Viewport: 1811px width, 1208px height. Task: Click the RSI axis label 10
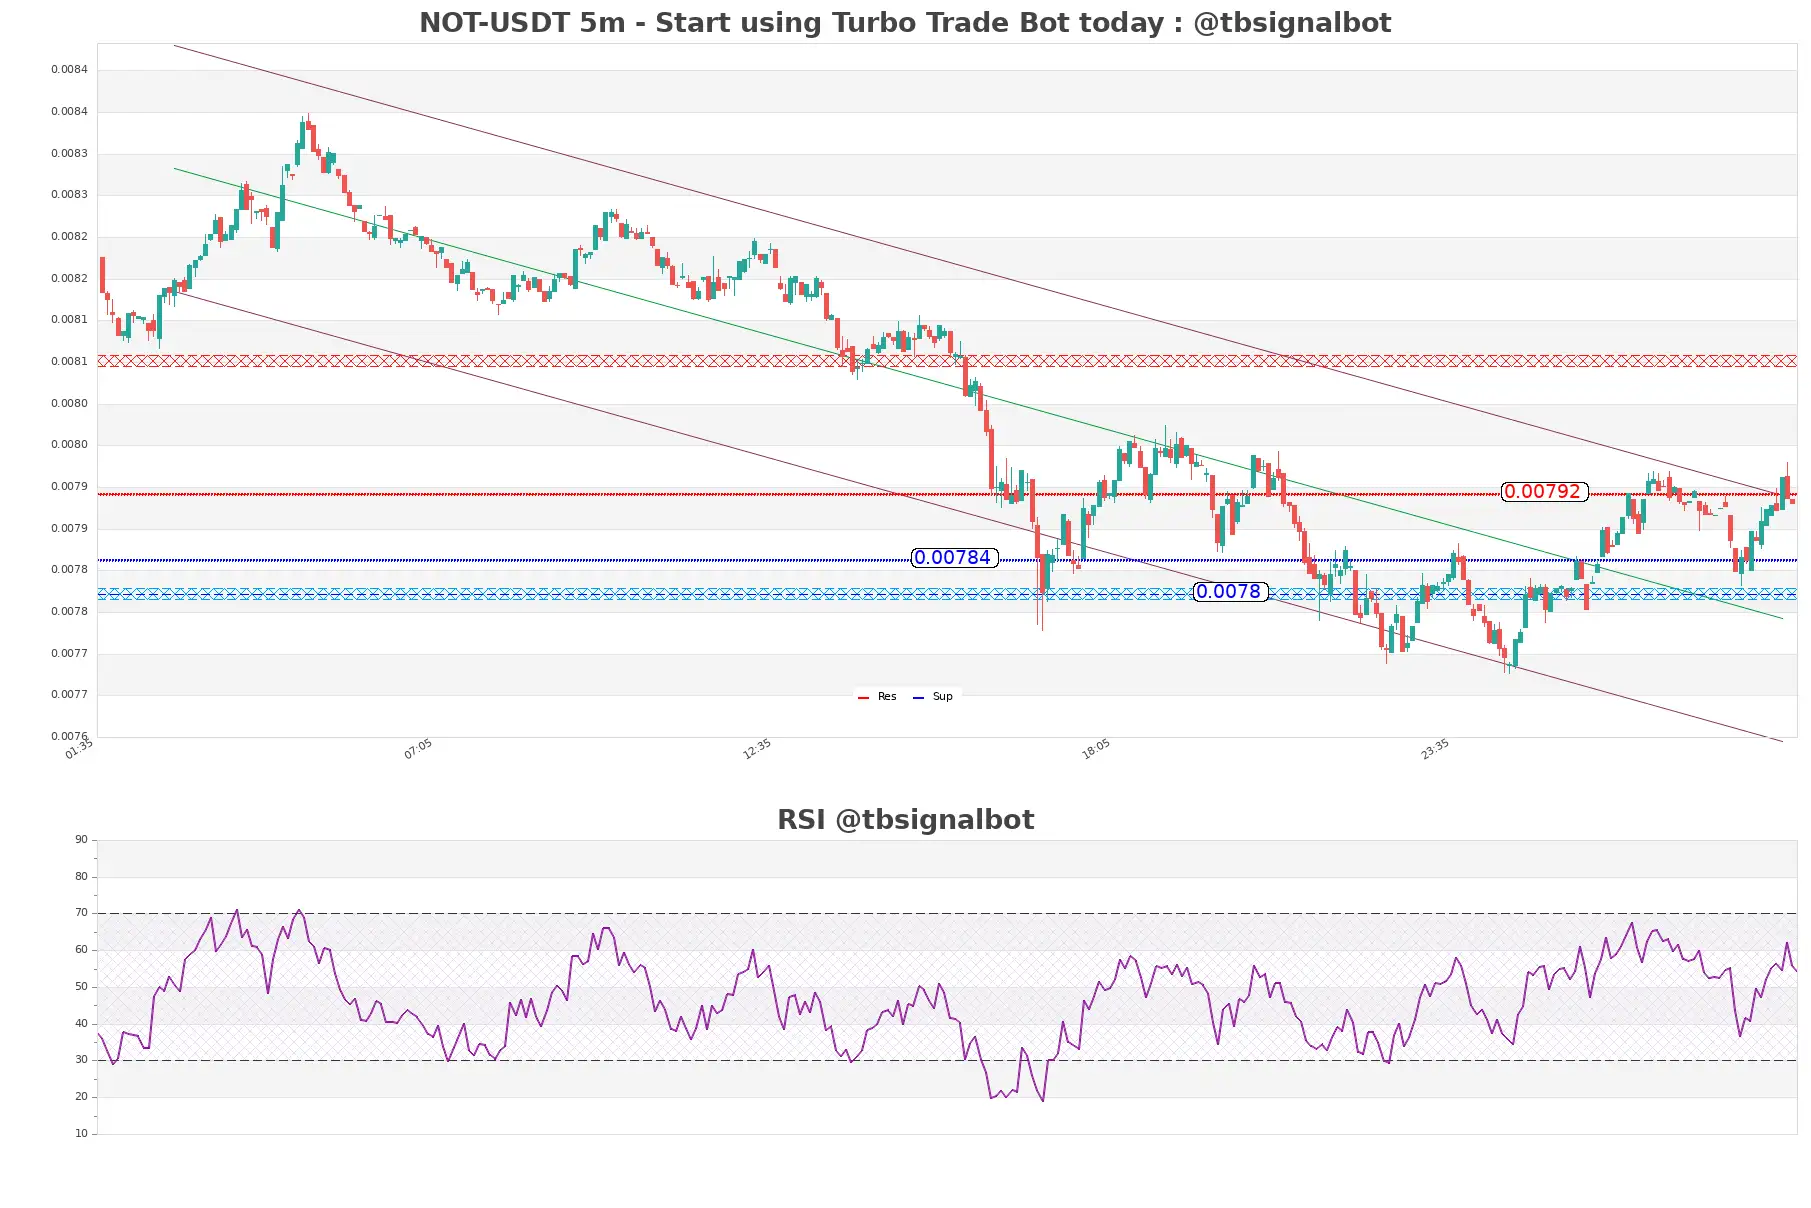coord(81,1134)
